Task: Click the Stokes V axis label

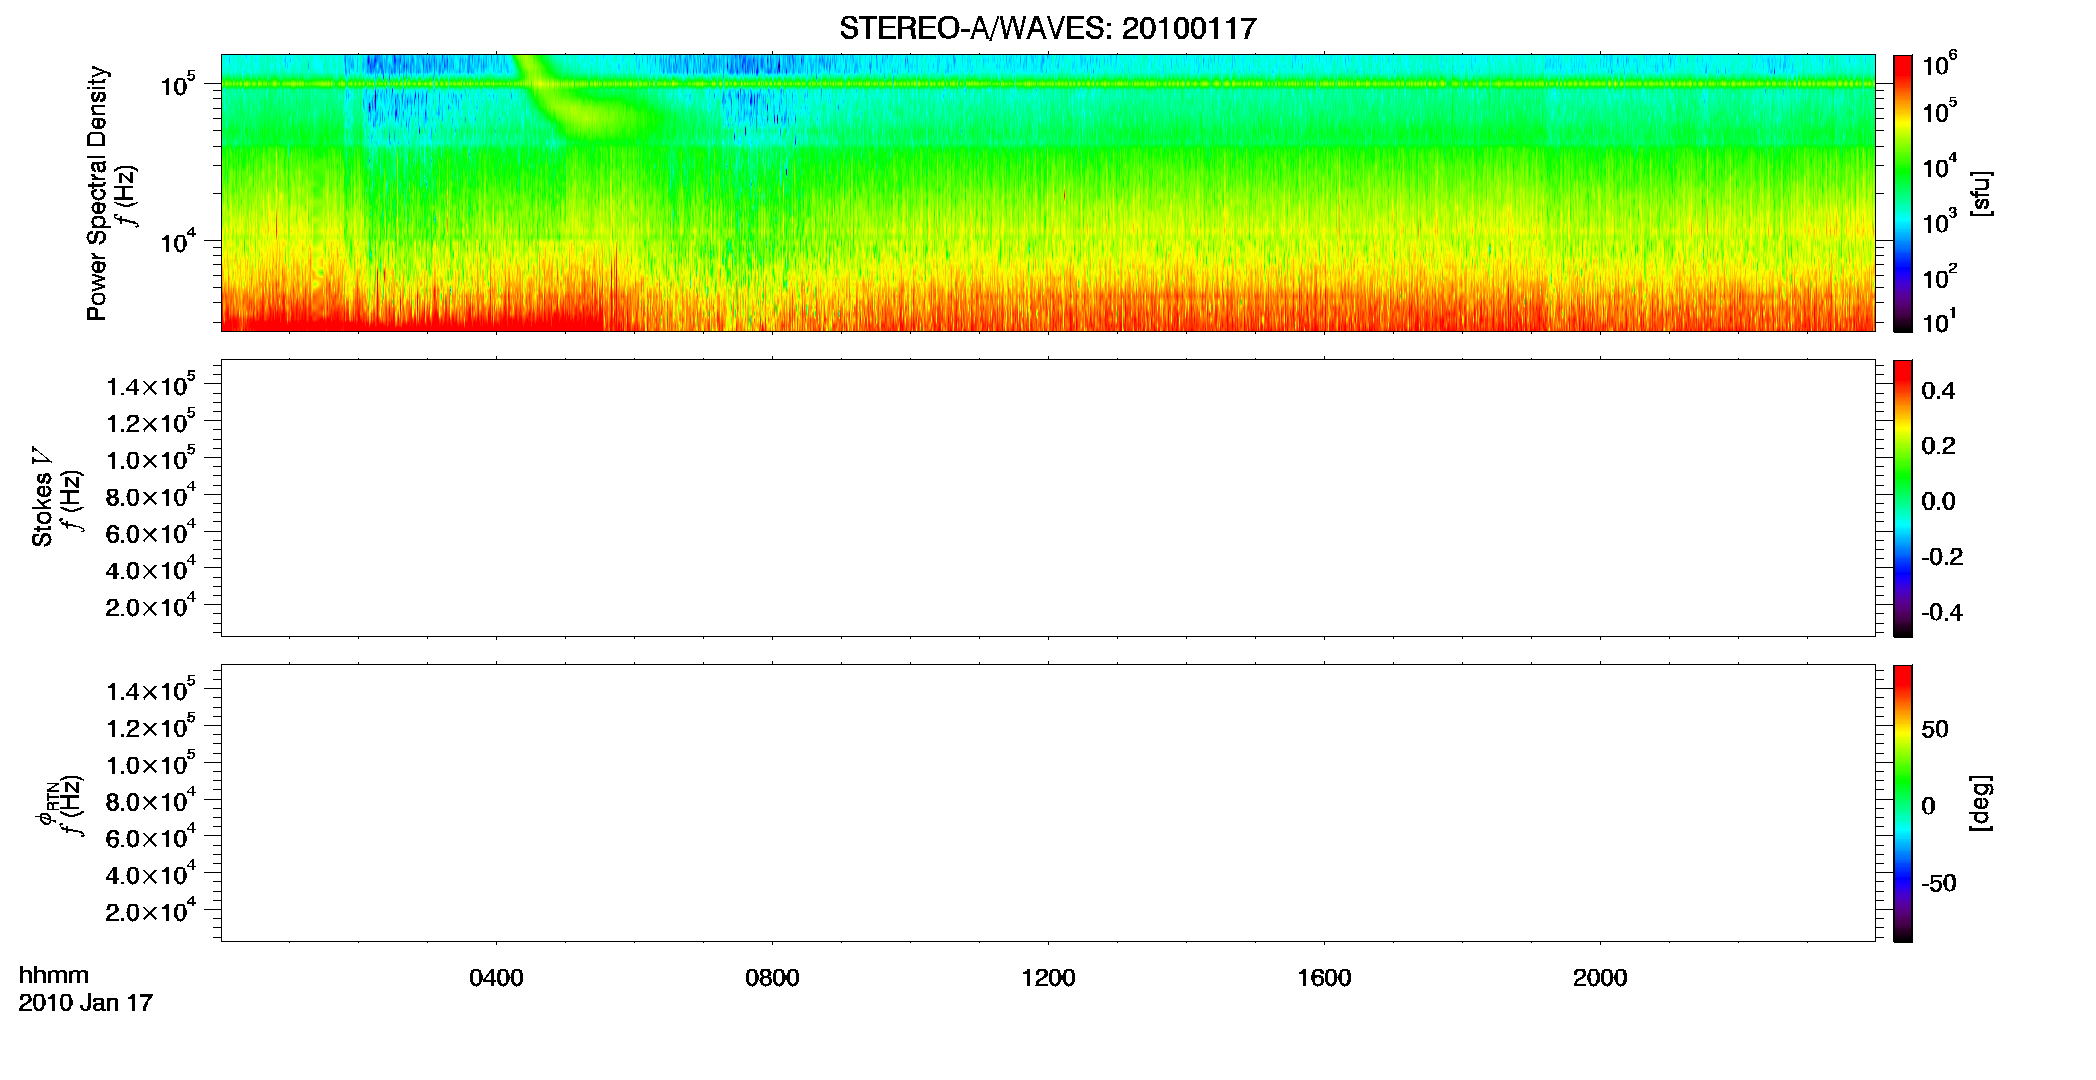Action: tap(42, 497)
